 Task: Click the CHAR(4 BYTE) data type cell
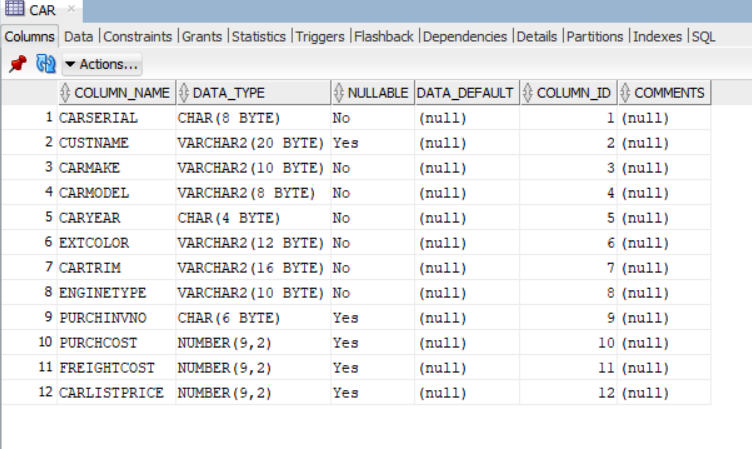point(253,218)
